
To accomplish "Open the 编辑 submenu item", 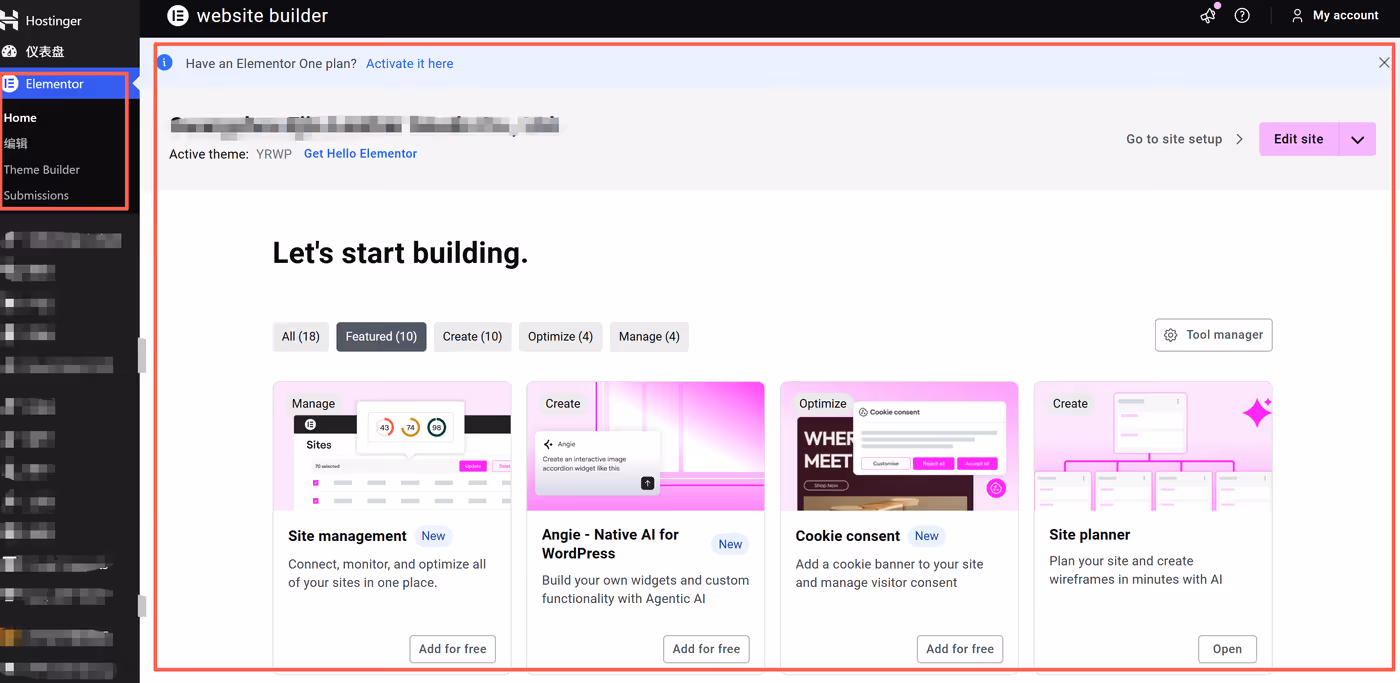I will [16, 143].
